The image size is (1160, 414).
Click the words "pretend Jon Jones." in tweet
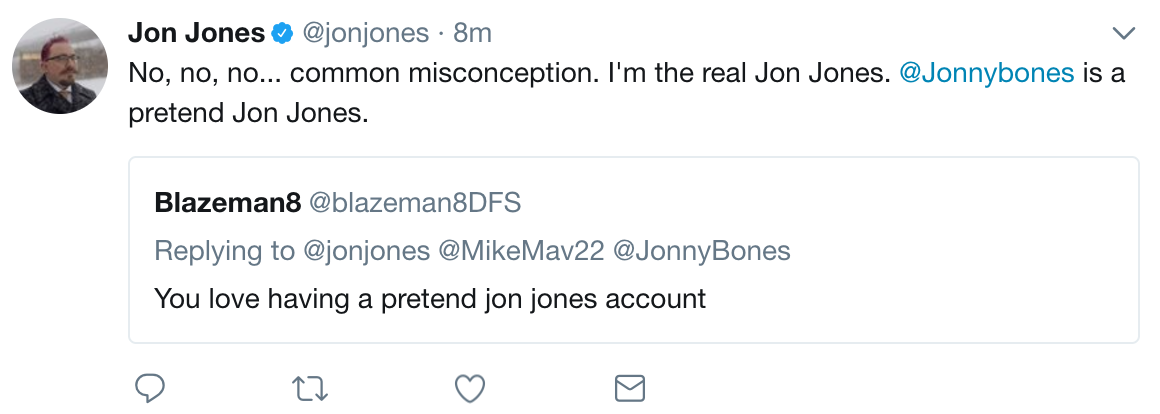coord(249,113)
